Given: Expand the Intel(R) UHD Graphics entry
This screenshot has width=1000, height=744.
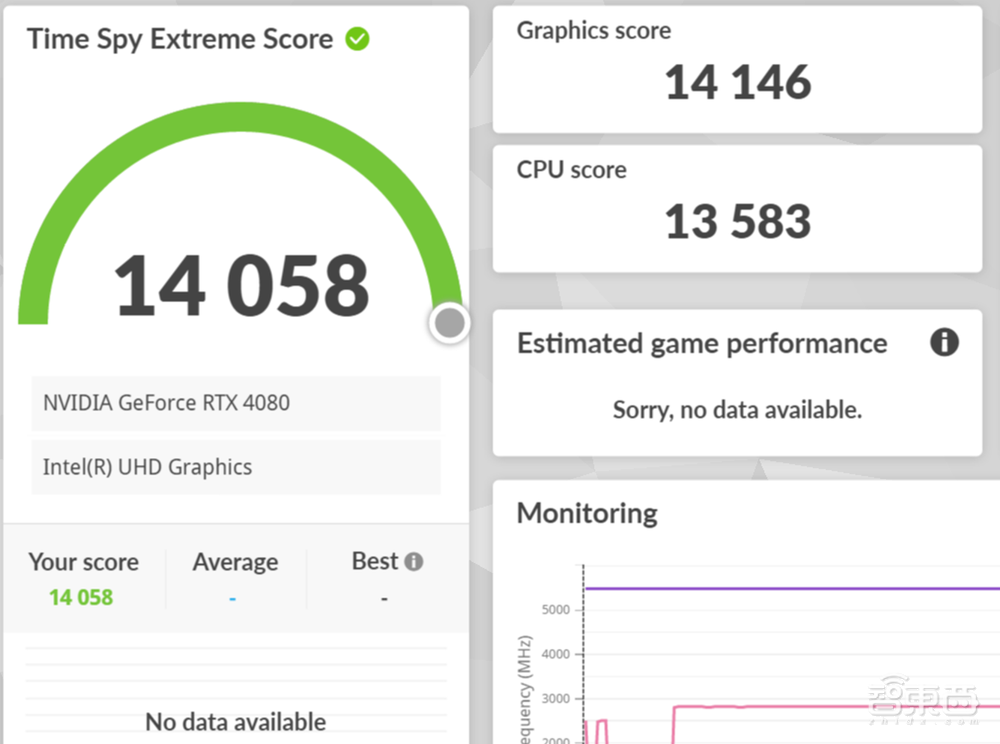Looking at the screenshot, I should 236,467.
